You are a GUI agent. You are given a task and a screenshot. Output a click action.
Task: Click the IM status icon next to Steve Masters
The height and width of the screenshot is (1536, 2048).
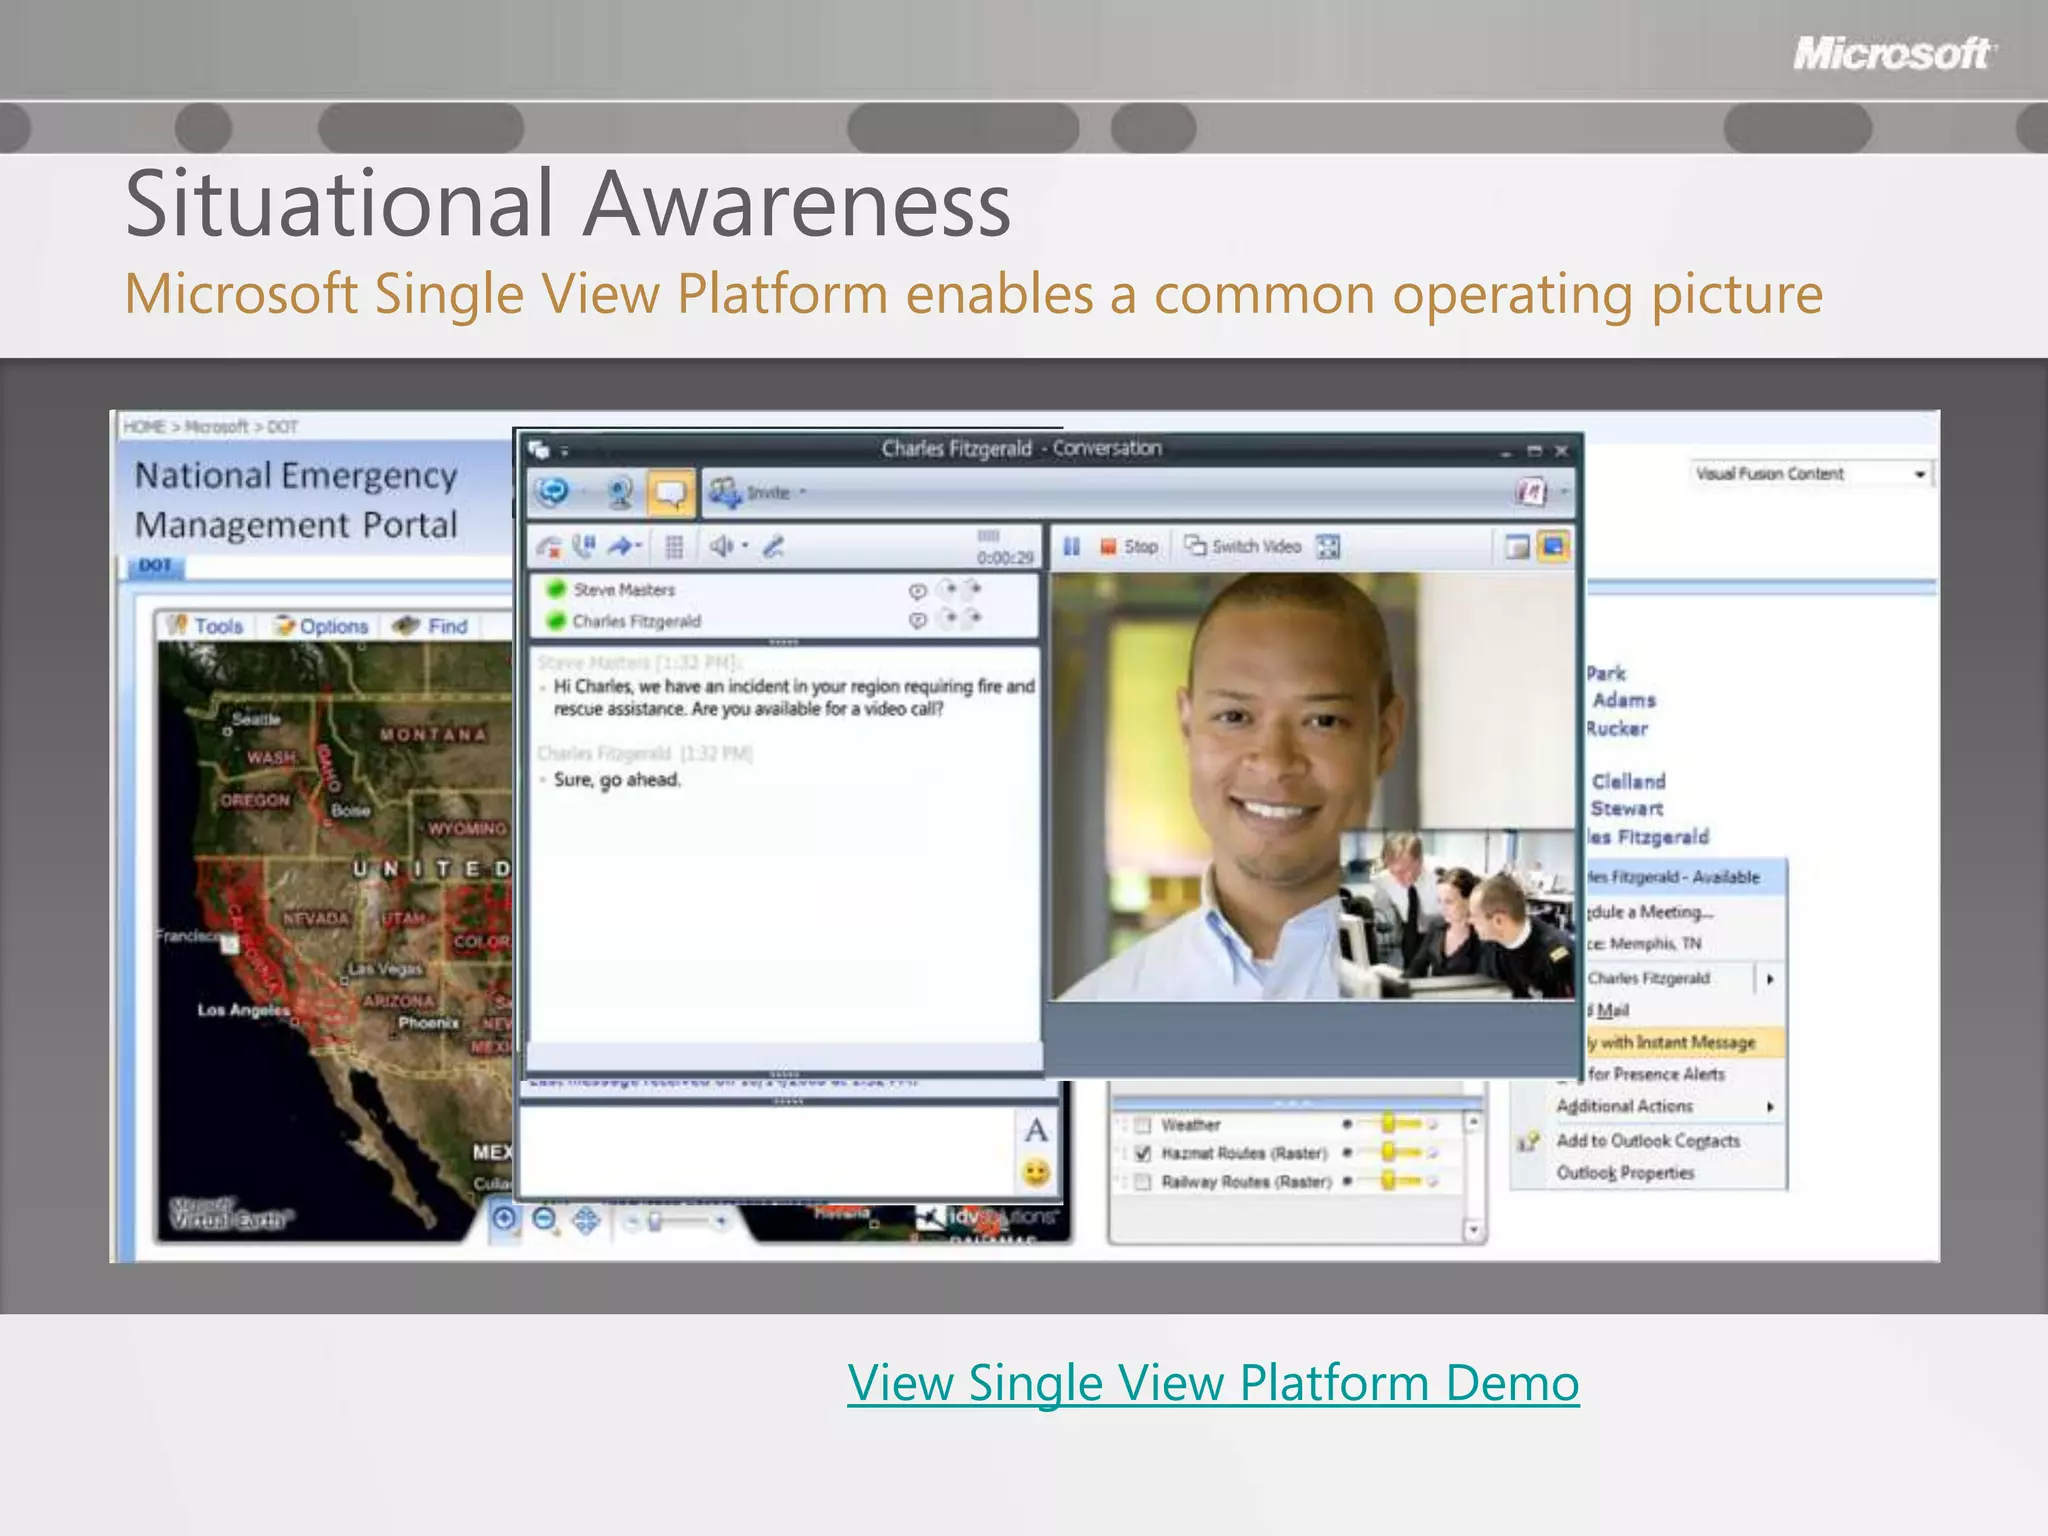tap(917, 591)
